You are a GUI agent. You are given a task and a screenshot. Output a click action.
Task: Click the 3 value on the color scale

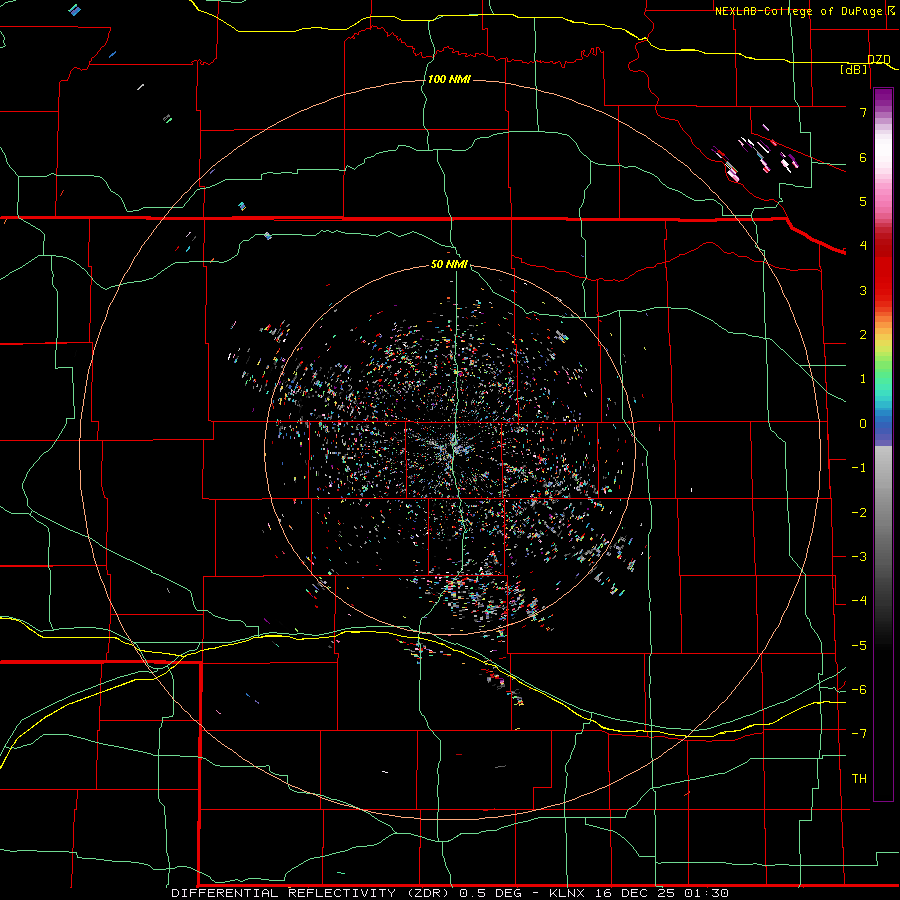coord(863,290)
